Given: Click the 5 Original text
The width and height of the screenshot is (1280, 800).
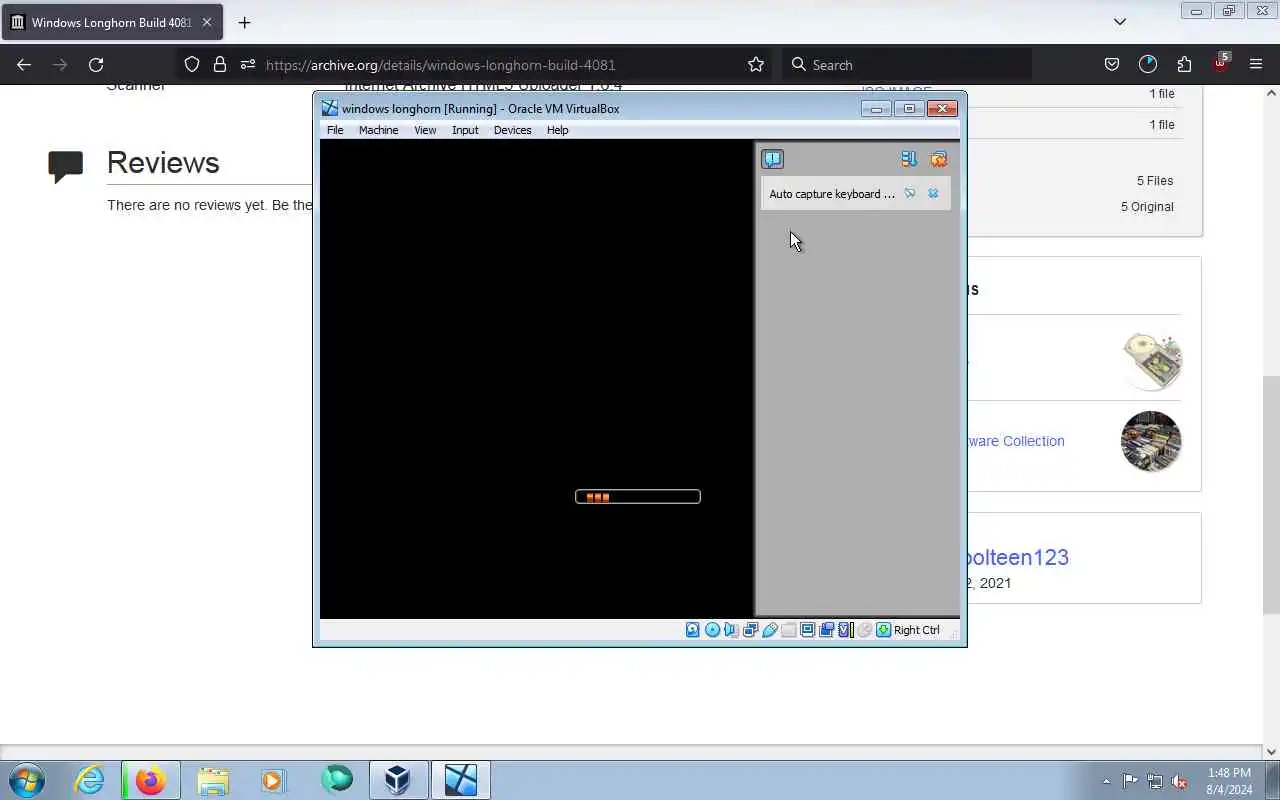Looking at the screenshot, I should pyautogui.click(x=1147, y=207).
